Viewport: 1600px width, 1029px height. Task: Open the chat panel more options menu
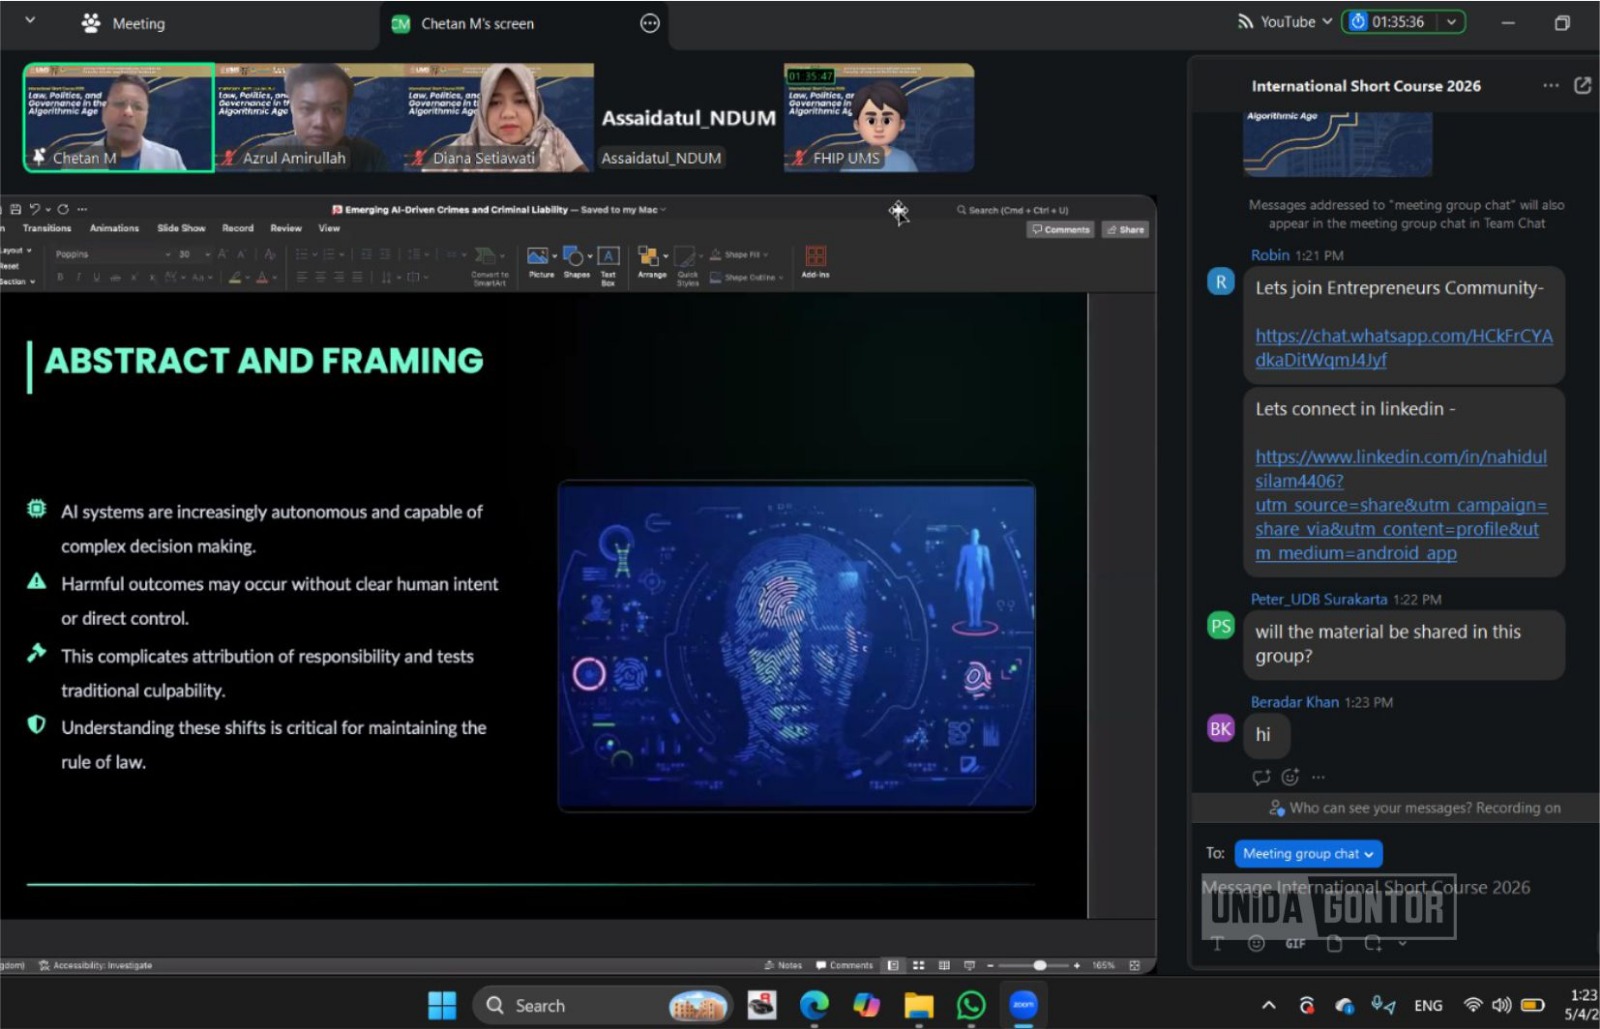coord(1551,86)
